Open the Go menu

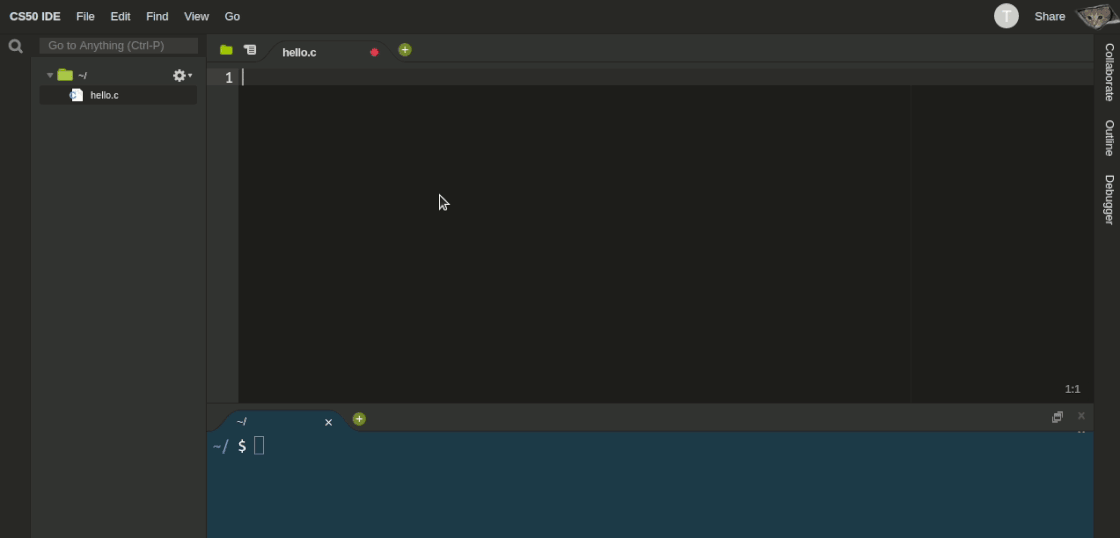[x=232, y=16]
